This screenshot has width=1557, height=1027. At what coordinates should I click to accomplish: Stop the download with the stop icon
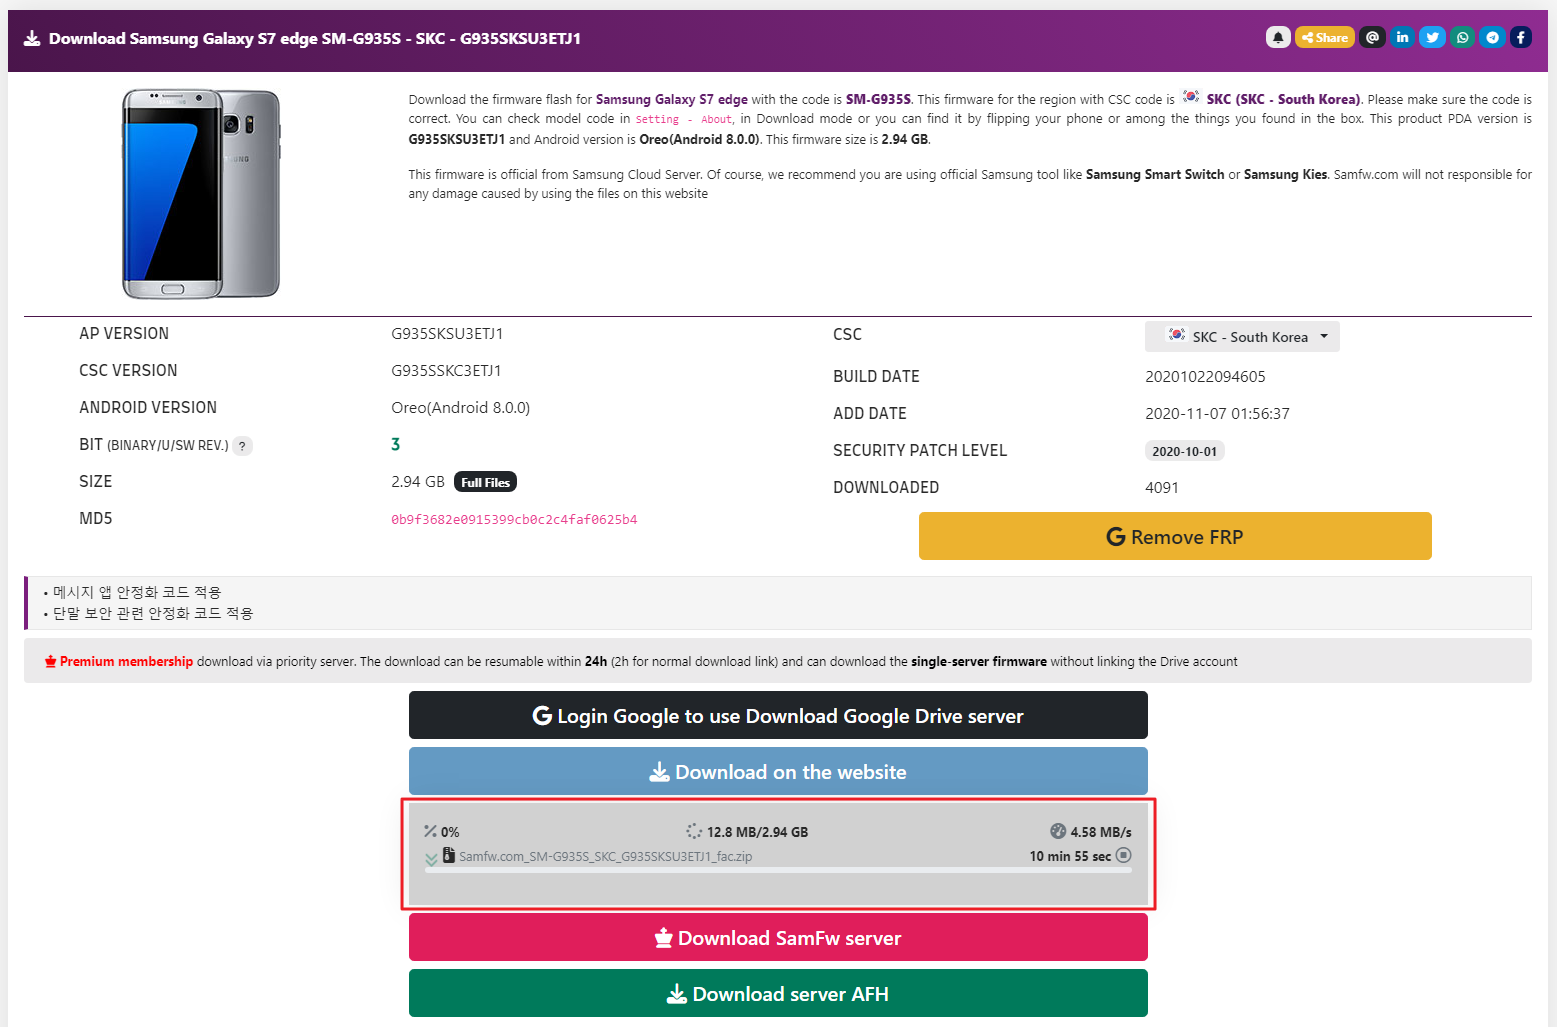[x=1123, y=855]
